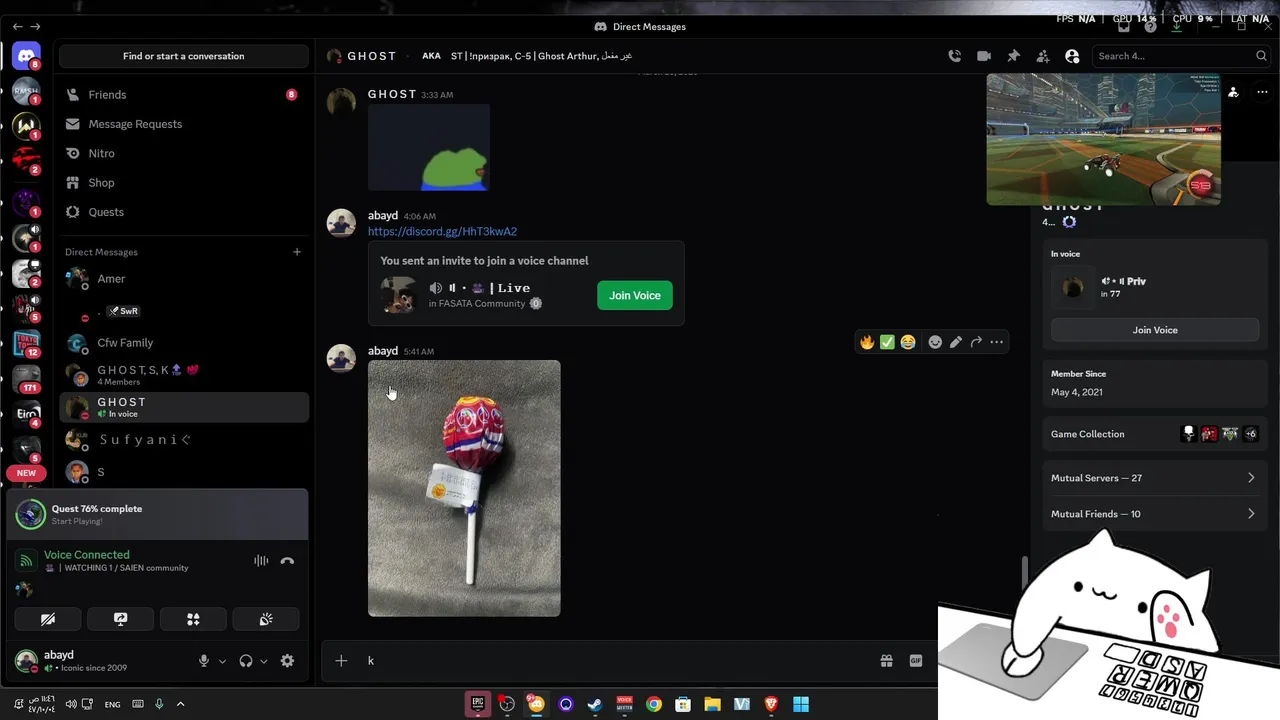This screenshot has height=720, width=1280.
Task: Forward the message with arrow icon
Action: (x=976, y=342)
